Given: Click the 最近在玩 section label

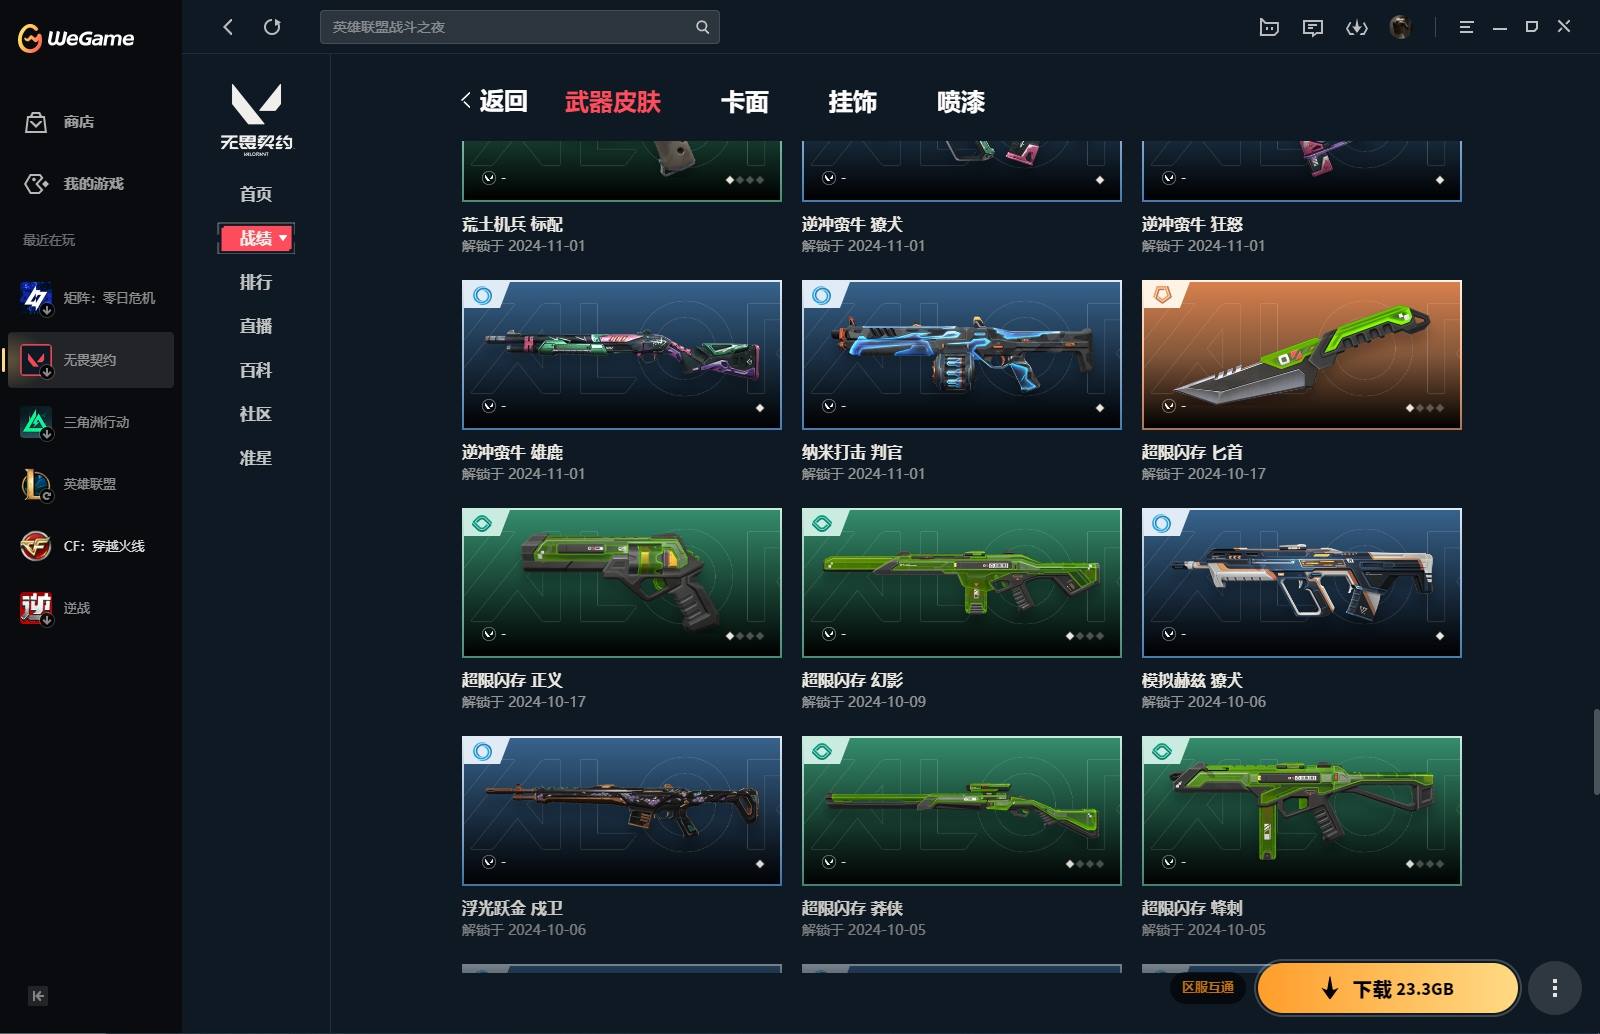Looking at the screenshot, I should pos(49,240).
